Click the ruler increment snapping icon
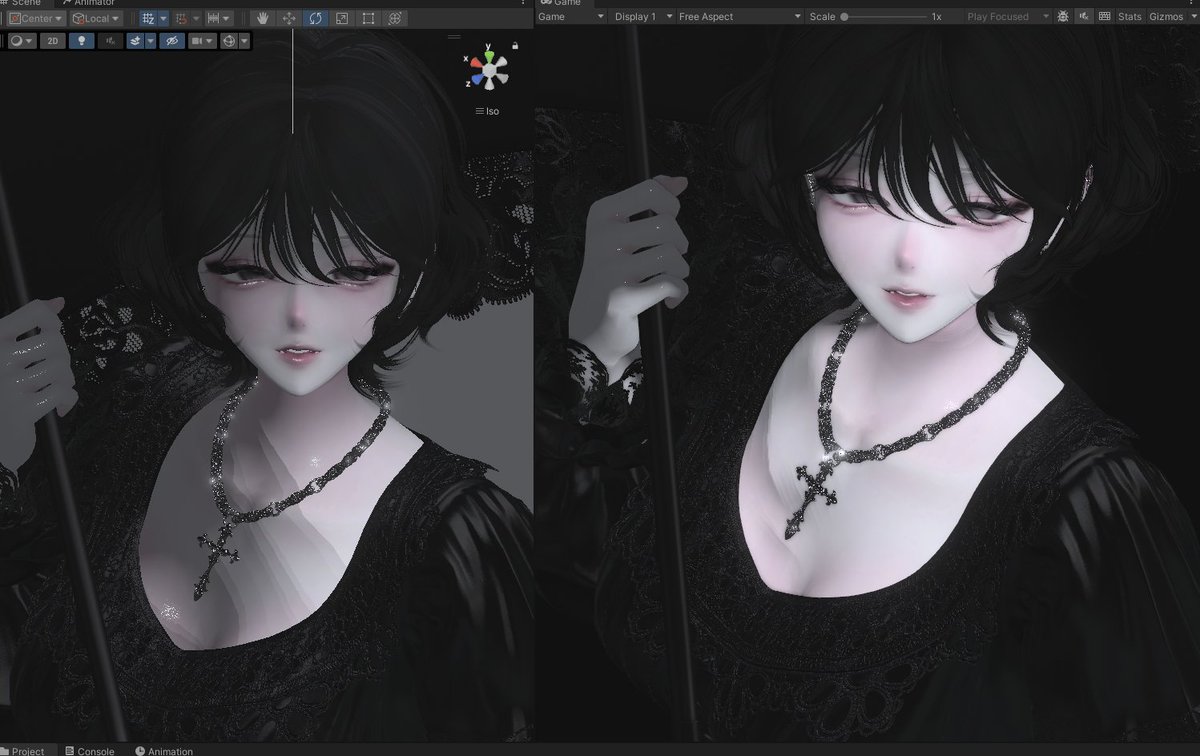 coord(213,18)
